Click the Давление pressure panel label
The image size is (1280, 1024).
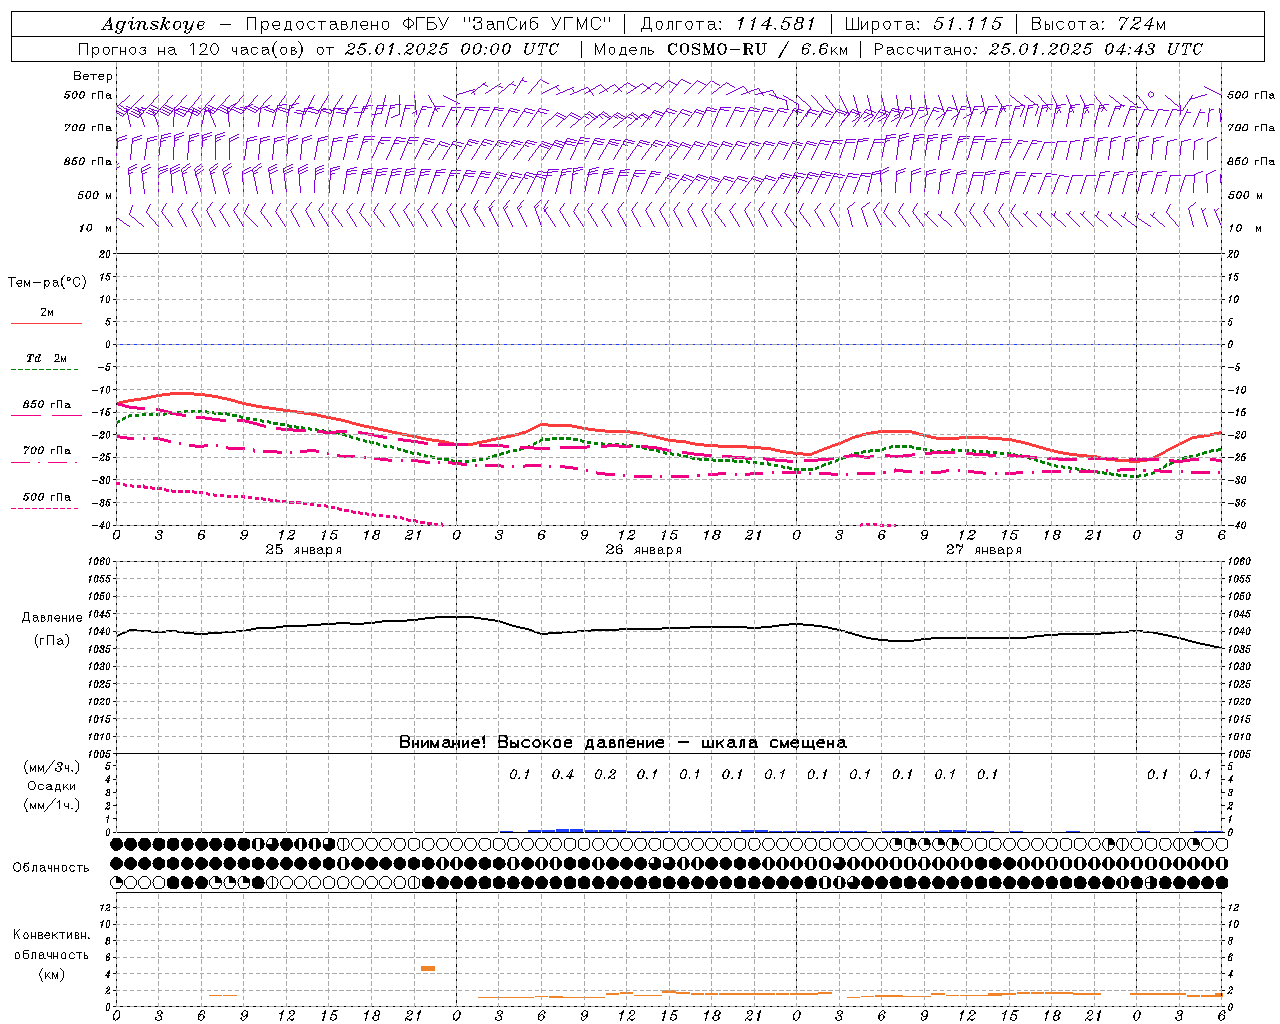click(x=52, y=618)
